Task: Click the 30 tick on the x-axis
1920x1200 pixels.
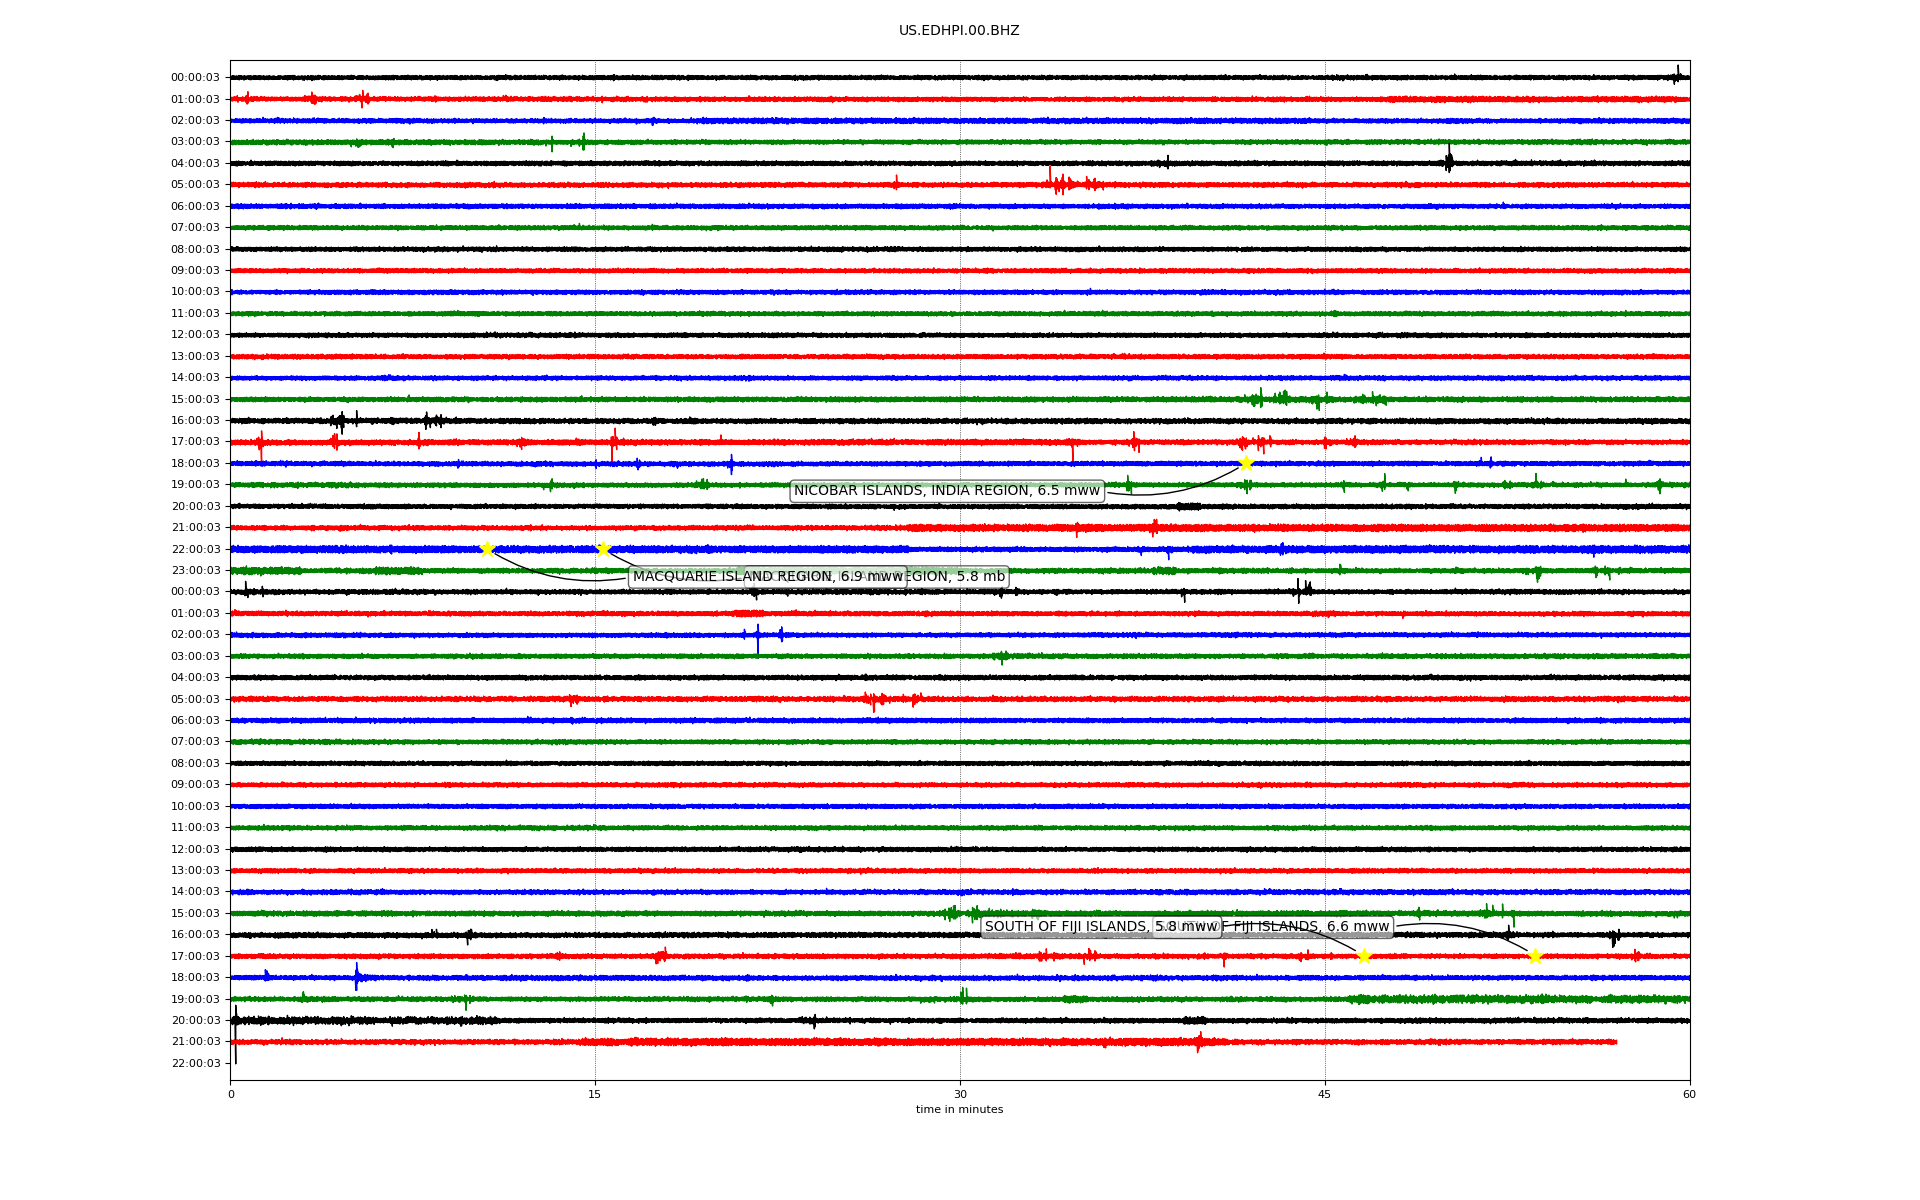Action: tap(960, 1094)
